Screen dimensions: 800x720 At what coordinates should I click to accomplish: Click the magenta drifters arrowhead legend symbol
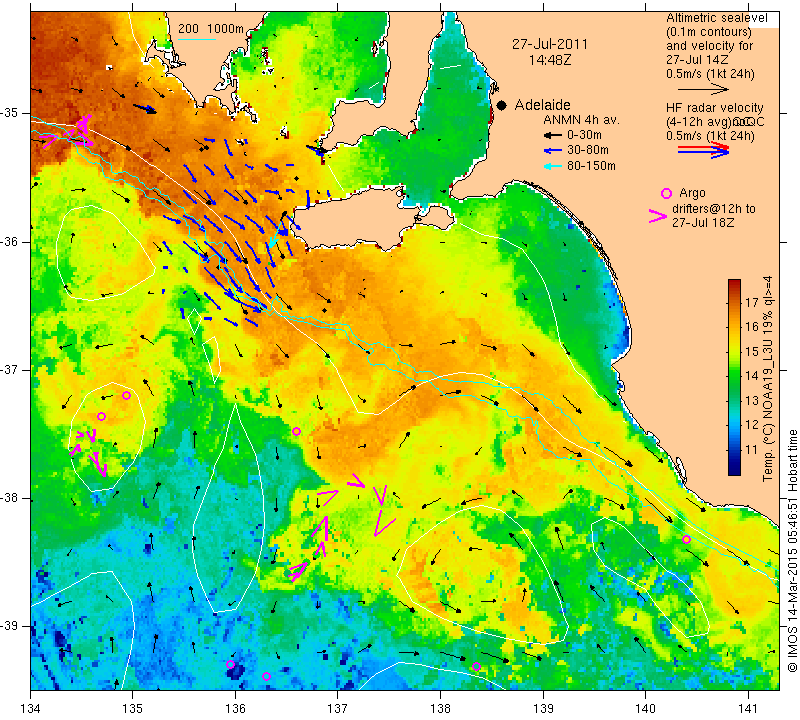click(658, 216)
